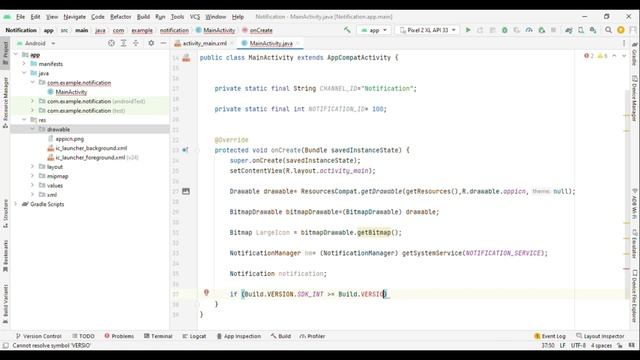640x360 pixels.
Task: Open the Event Log
Action: point(550,336)
